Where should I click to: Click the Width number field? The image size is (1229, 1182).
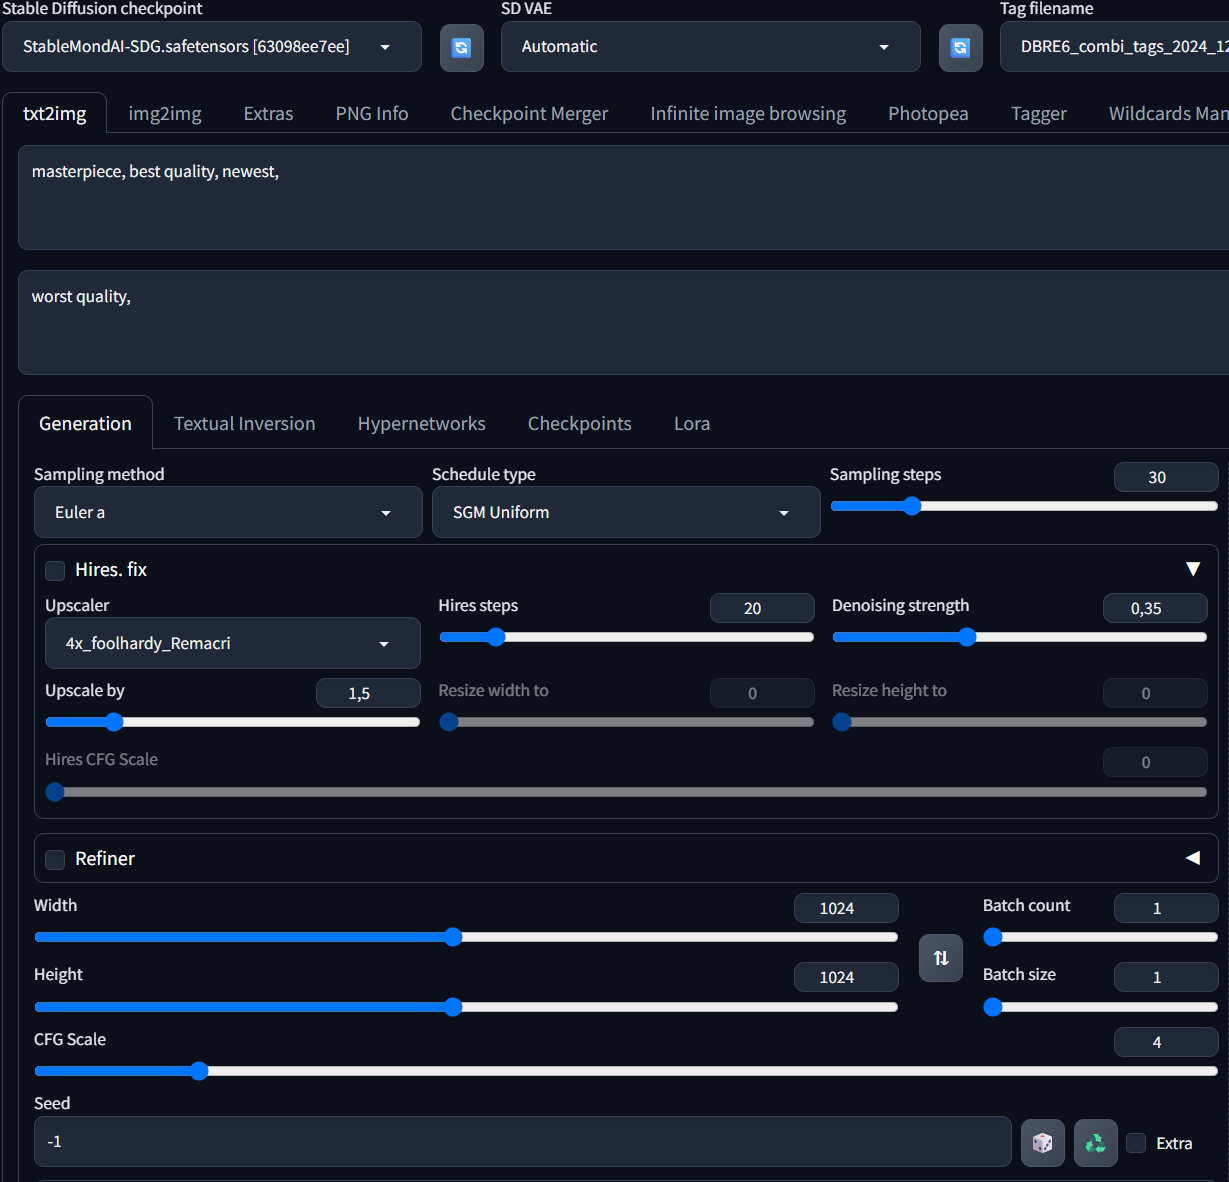pos(846,908)
